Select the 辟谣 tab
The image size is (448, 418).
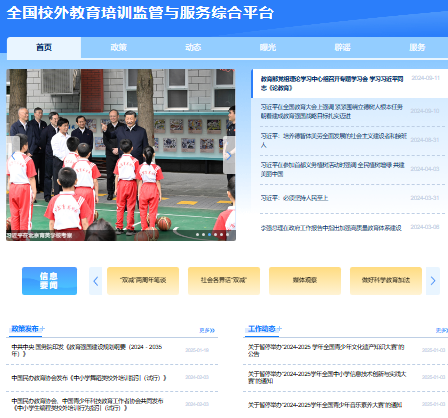coord(343,48)
